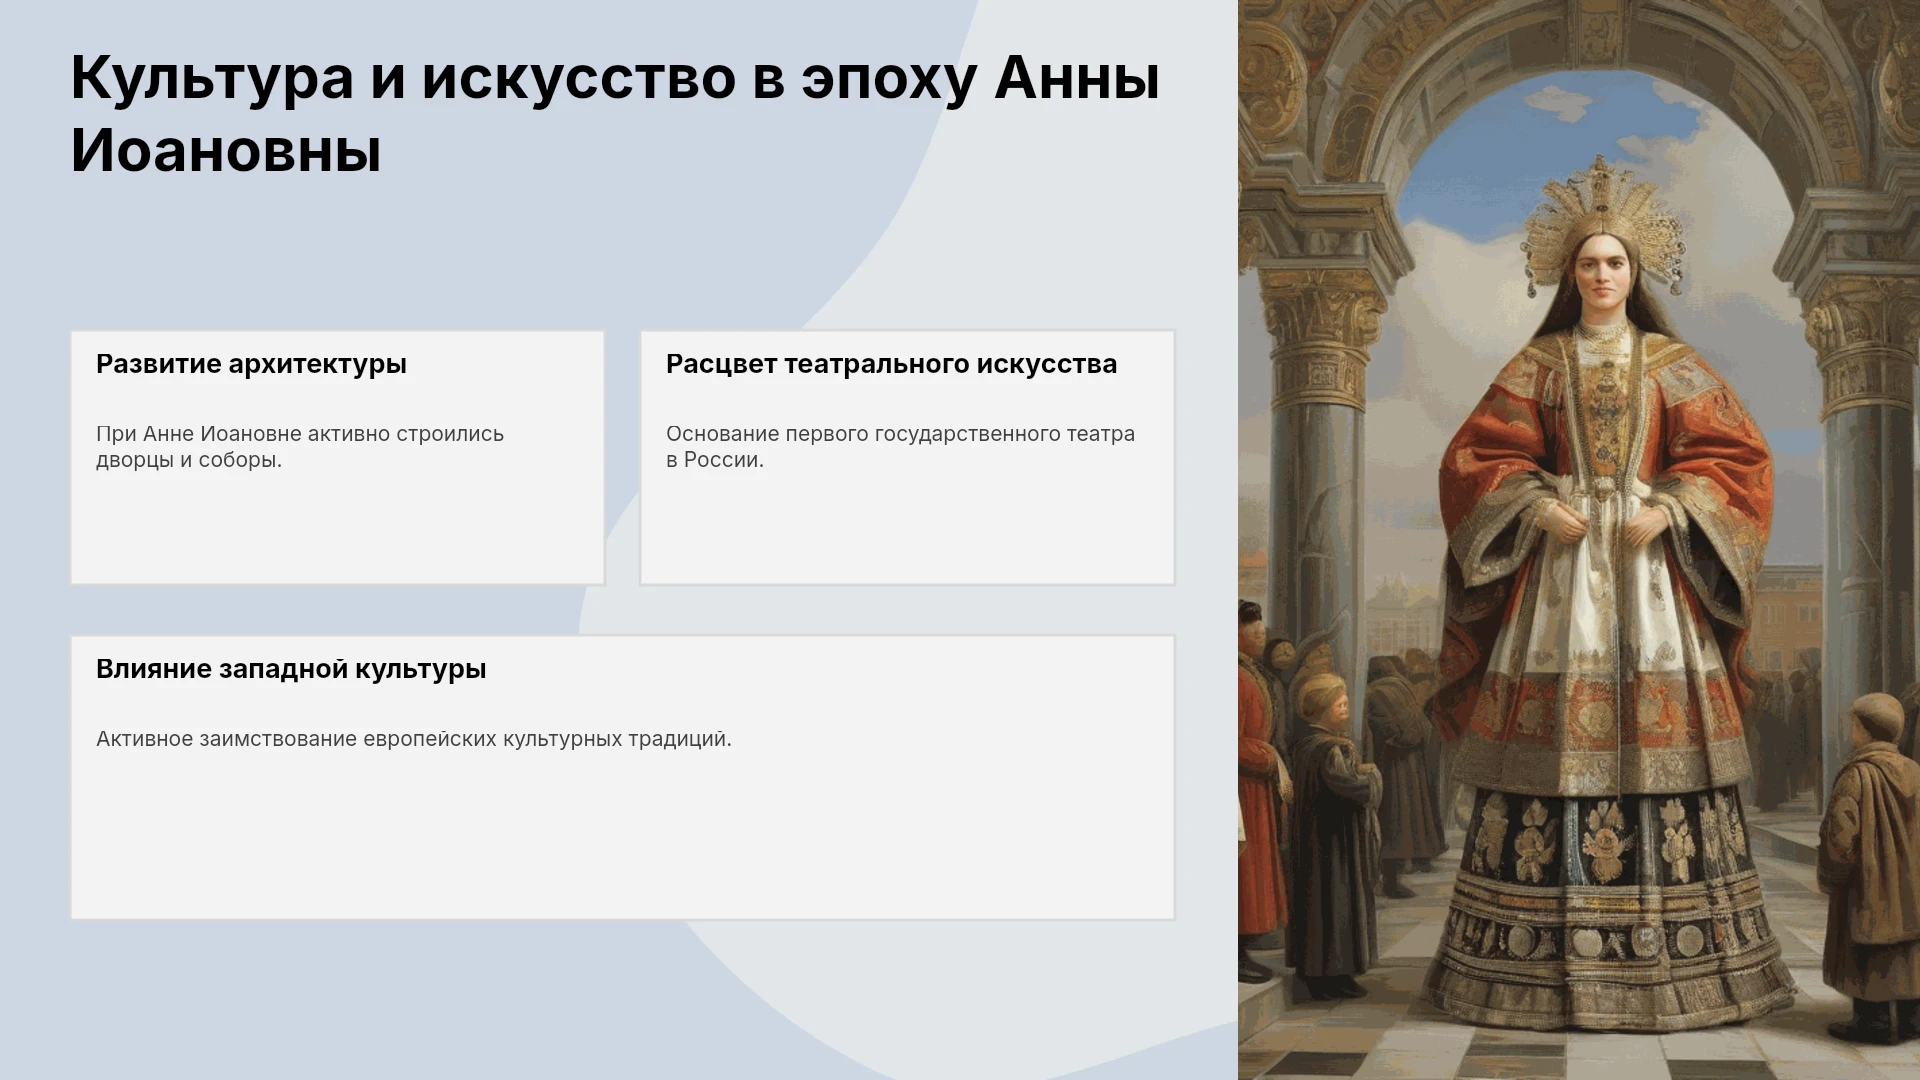The height and width of the screenshot is (1080, 1920).
Task: Select the architecture card box
Action: tap(338, 458)
